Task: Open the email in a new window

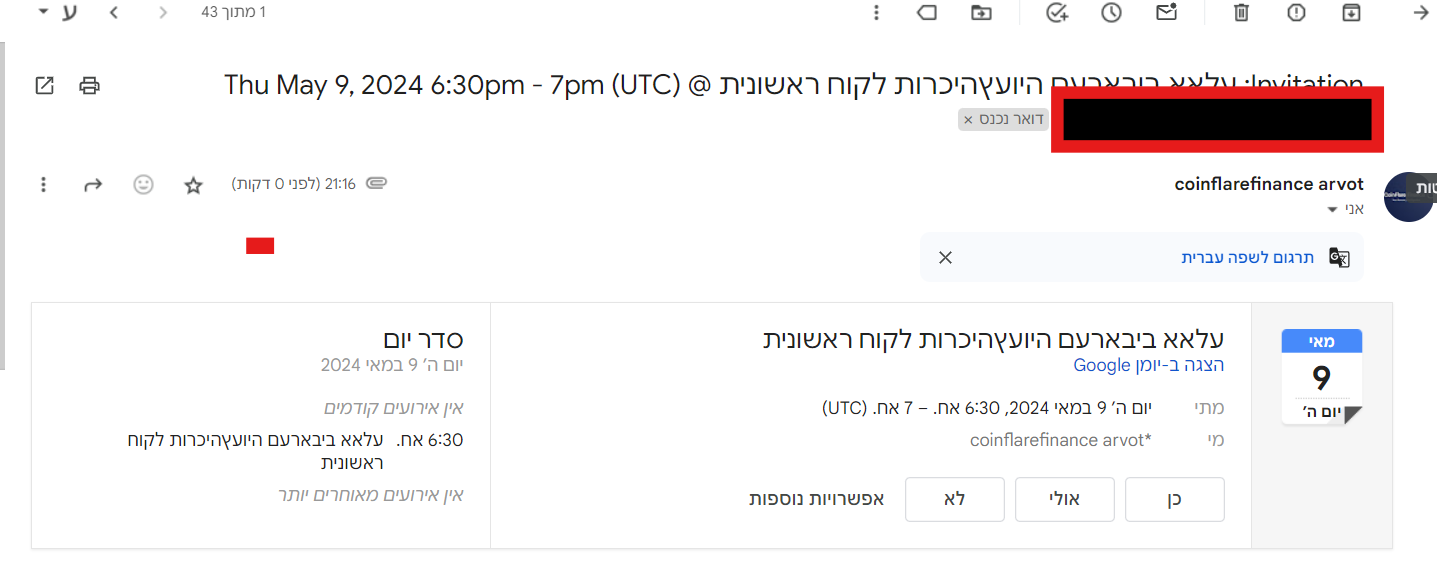Action: [44, 85]
